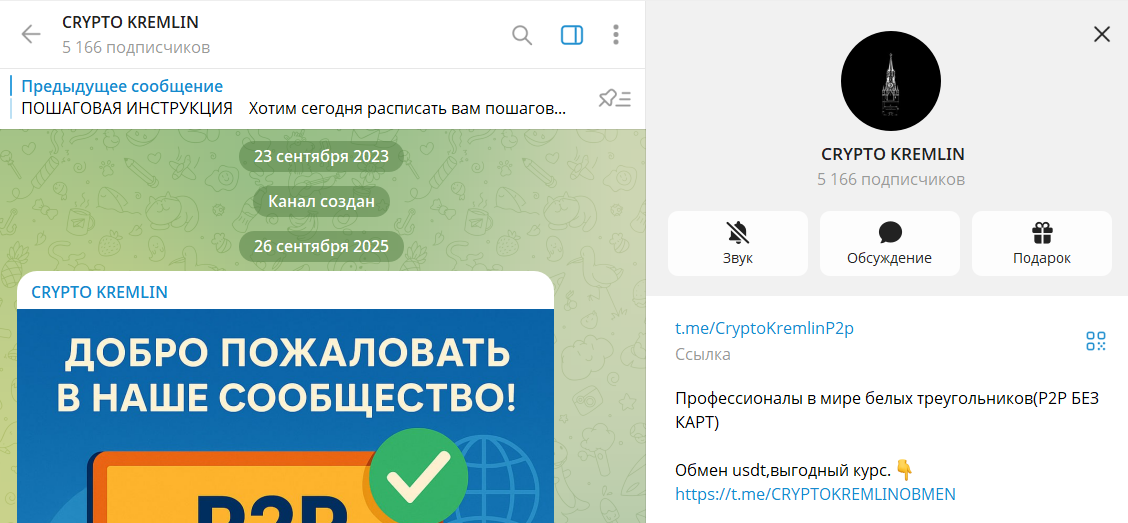Screen dimensions: 1128x523
Task: Click the Канал создан service message
Action: click(322, 201)
